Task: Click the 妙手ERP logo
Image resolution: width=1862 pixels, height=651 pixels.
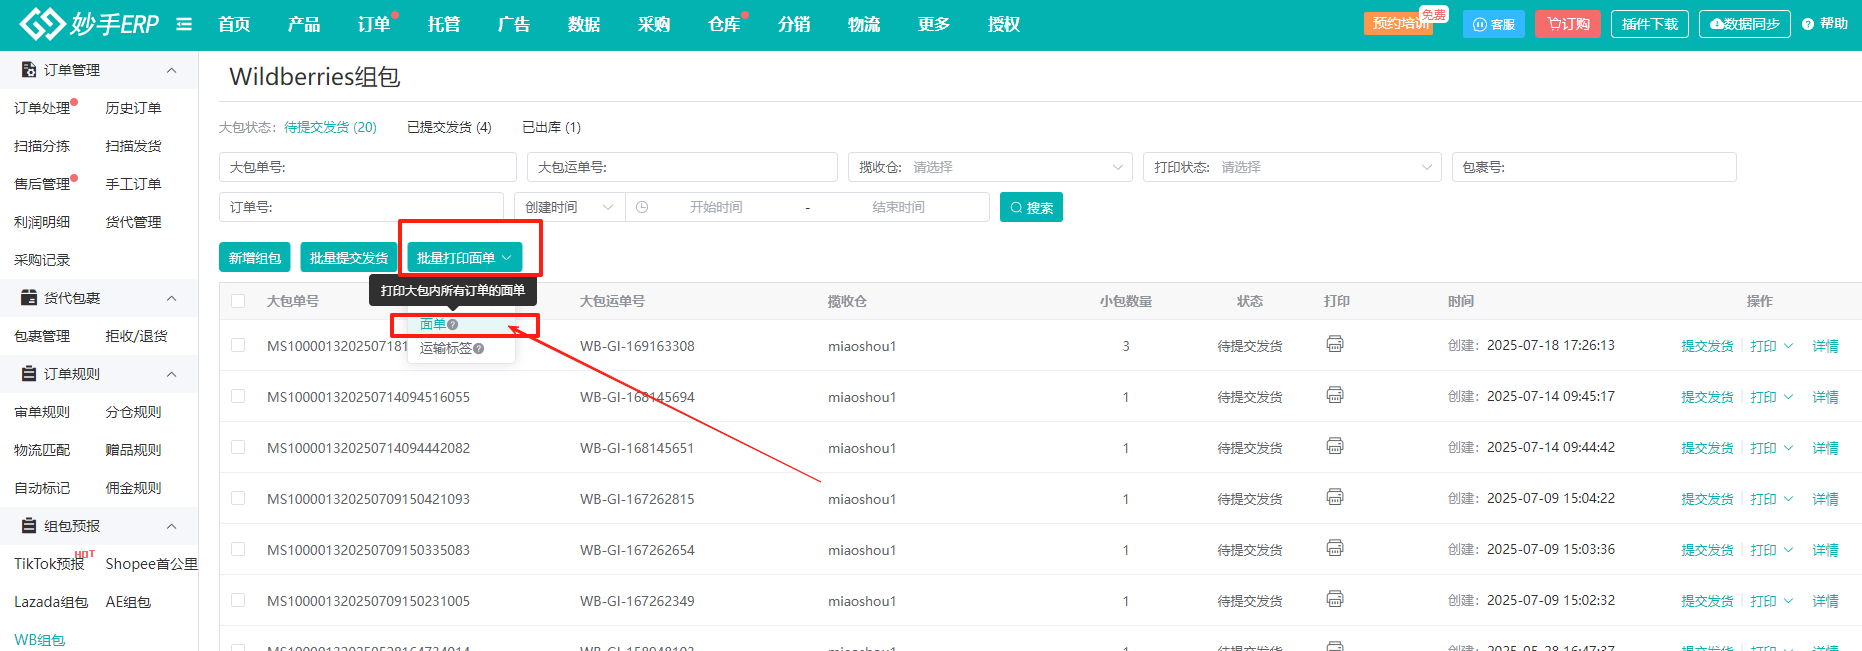Action: [x=89, y=24]
